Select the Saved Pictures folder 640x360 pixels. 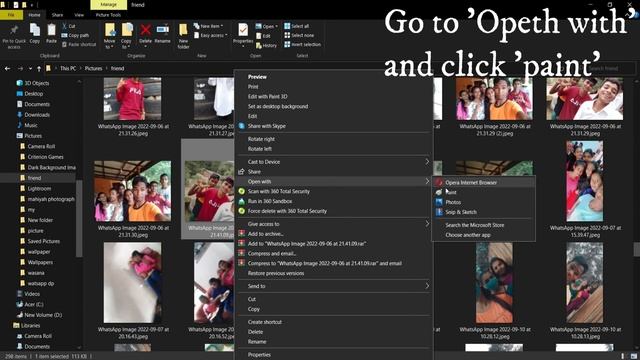pos(44,241)
